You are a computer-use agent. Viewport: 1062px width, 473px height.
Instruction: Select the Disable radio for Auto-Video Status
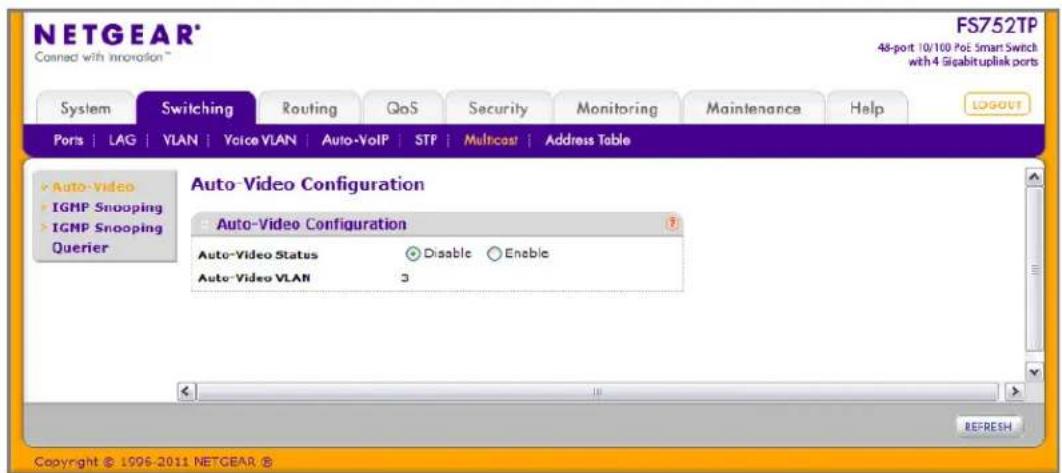point(412,253)
